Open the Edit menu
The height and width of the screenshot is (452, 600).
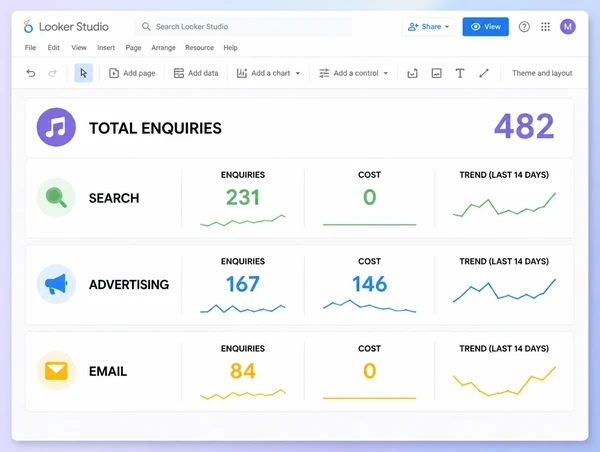54,48
